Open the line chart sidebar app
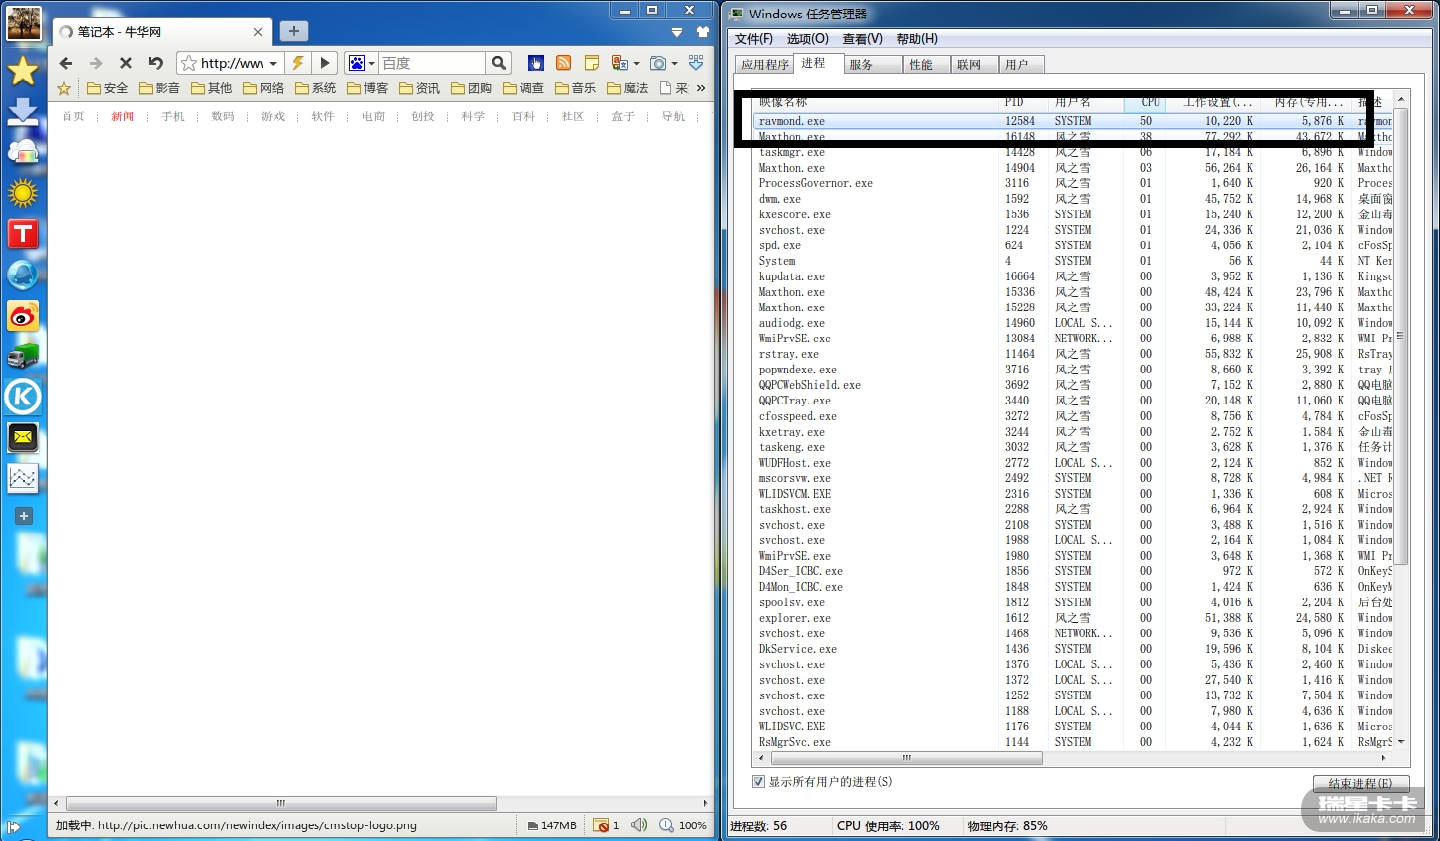1440x841 pixels. pos(23,478)
